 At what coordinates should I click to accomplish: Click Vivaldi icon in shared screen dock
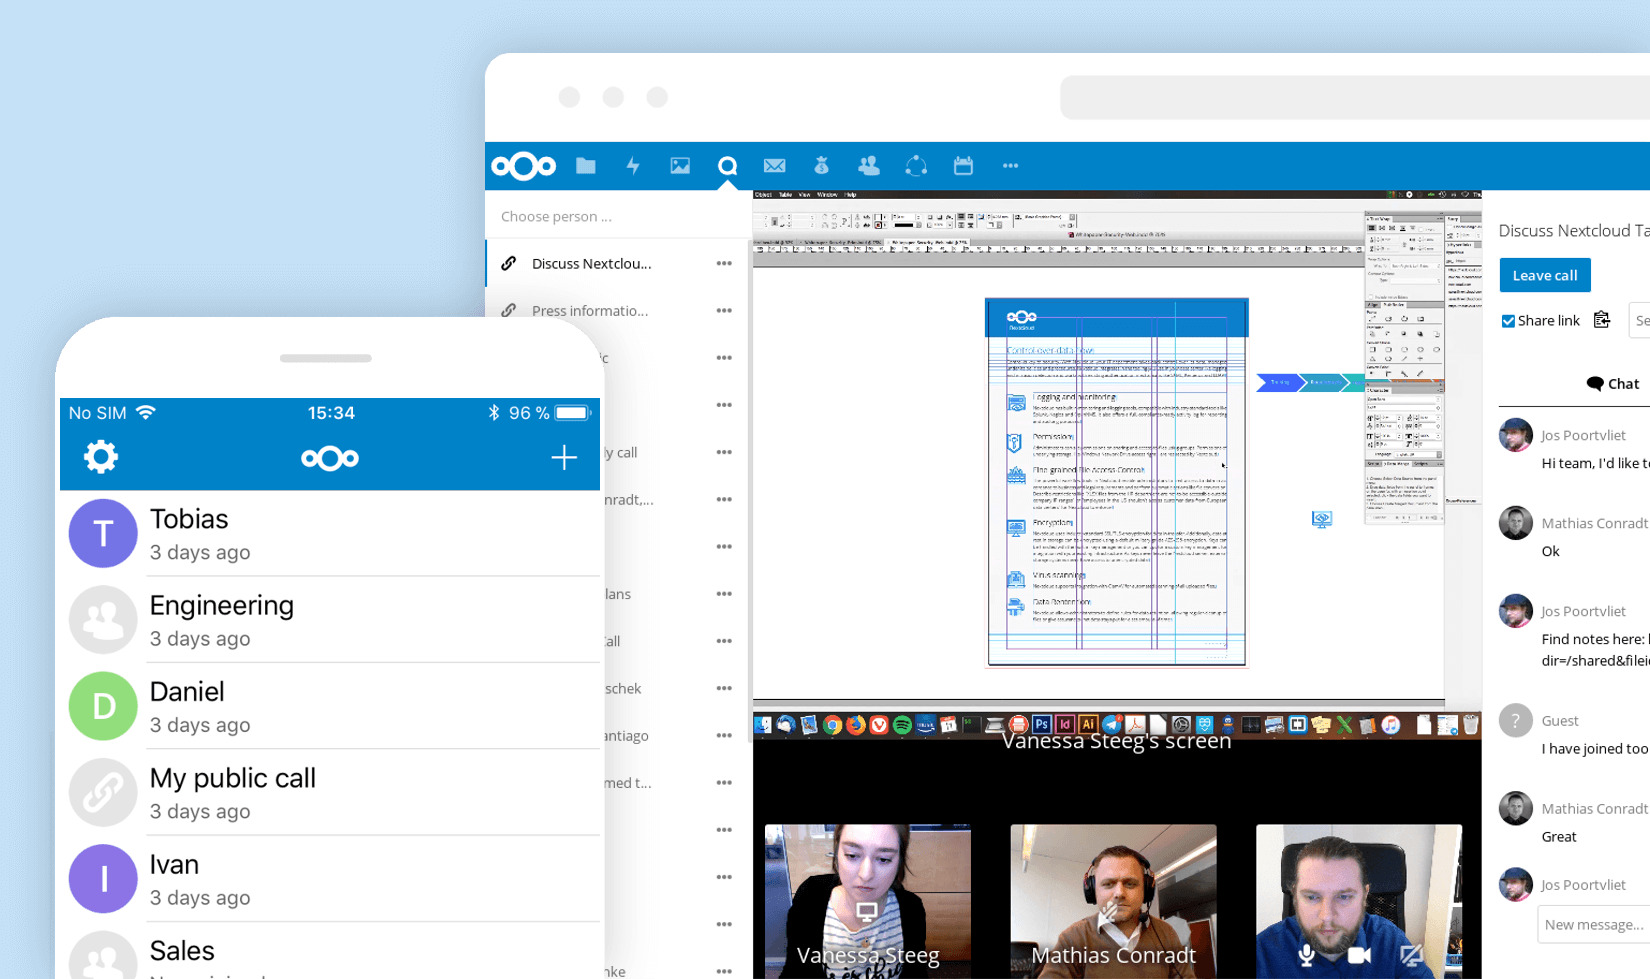point(879,724)
